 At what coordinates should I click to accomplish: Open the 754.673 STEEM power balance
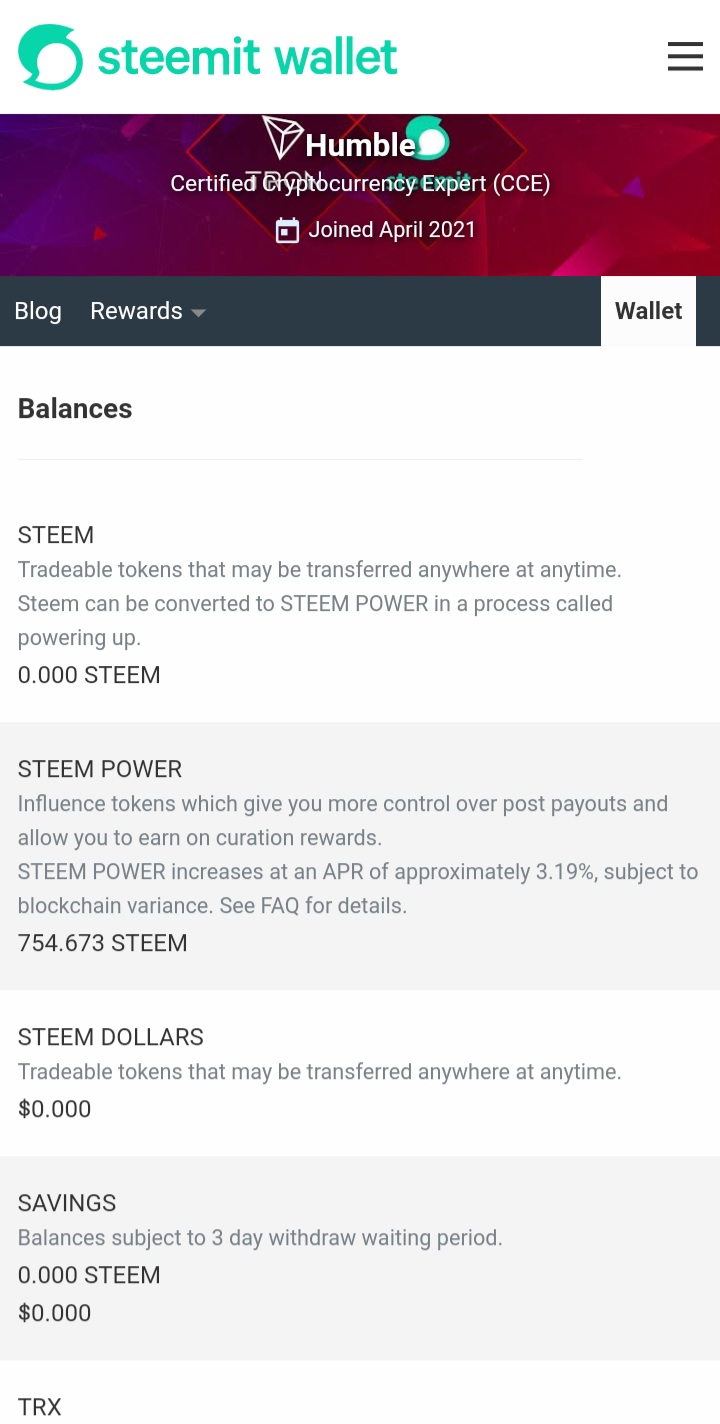click(x=103, y=943)
